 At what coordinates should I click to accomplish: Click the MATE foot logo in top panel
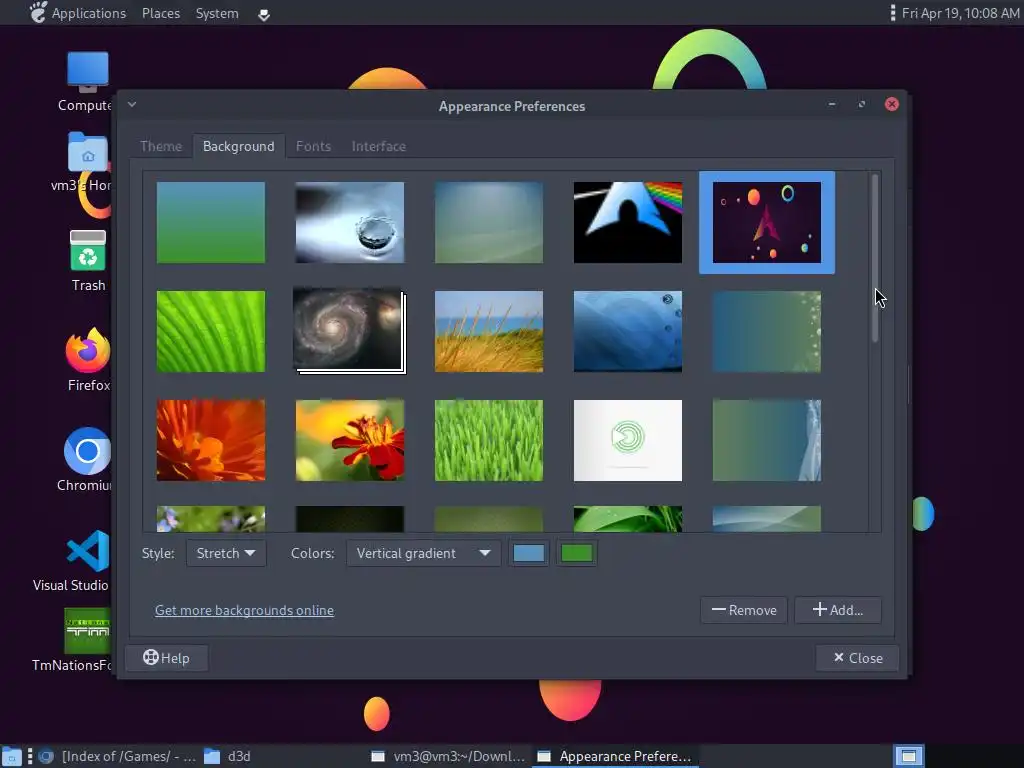pos(38,12)
